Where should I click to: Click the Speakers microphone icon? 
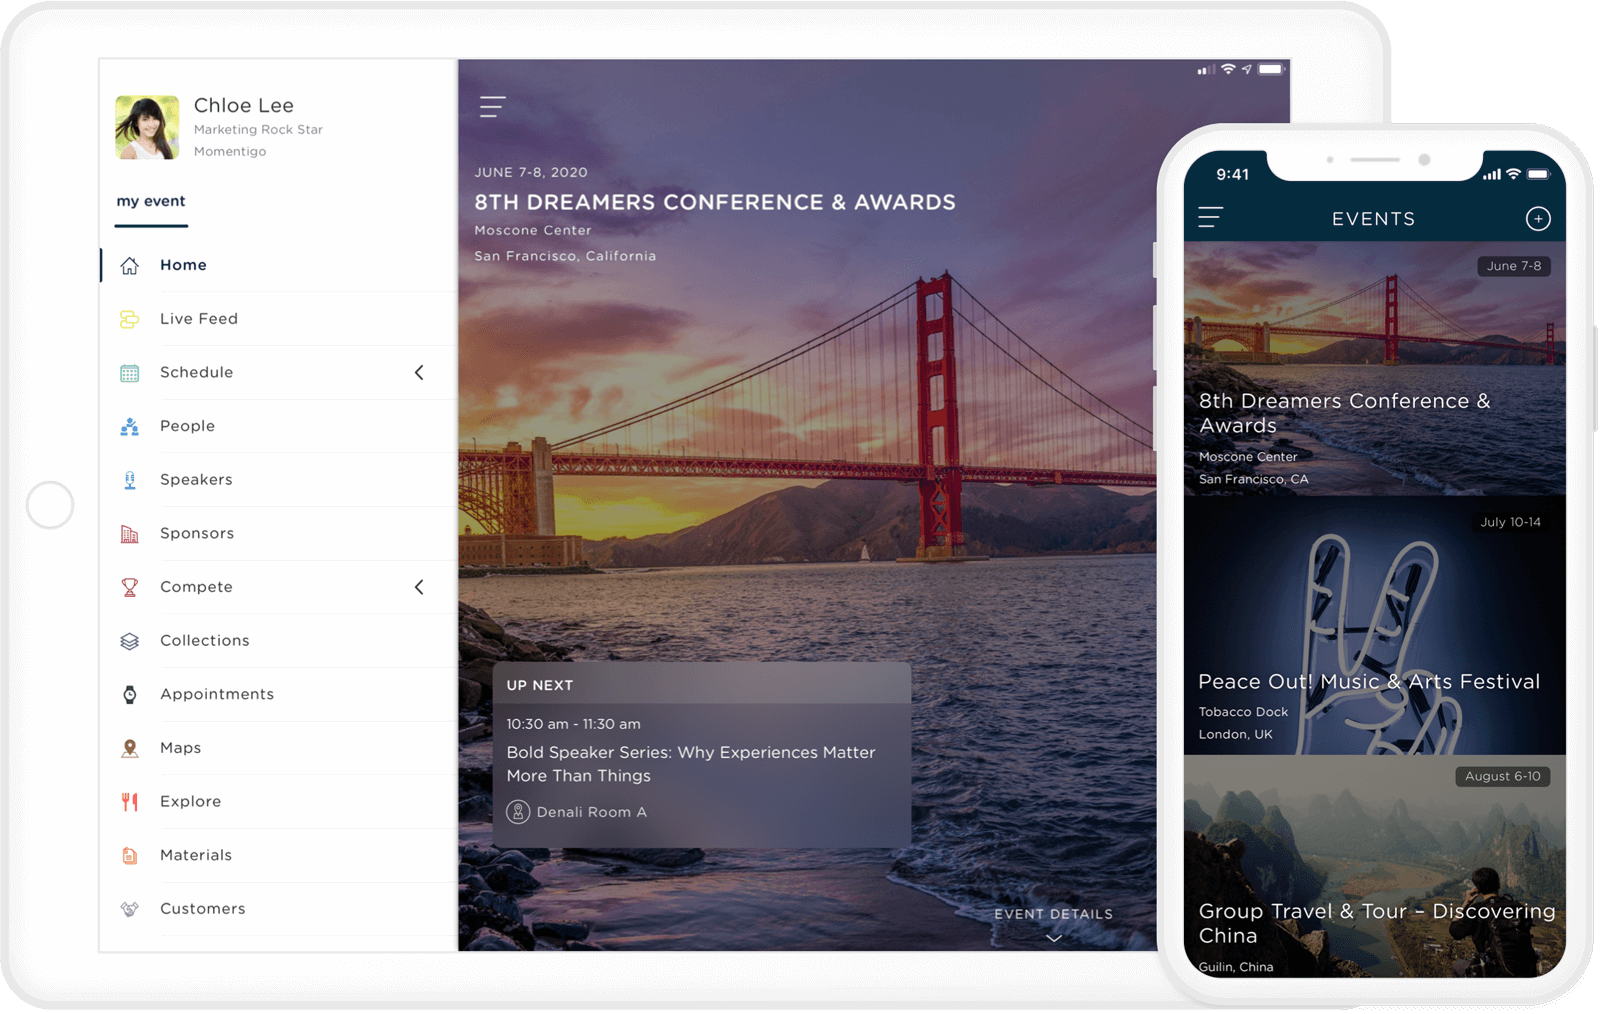[x=128, y=479]
